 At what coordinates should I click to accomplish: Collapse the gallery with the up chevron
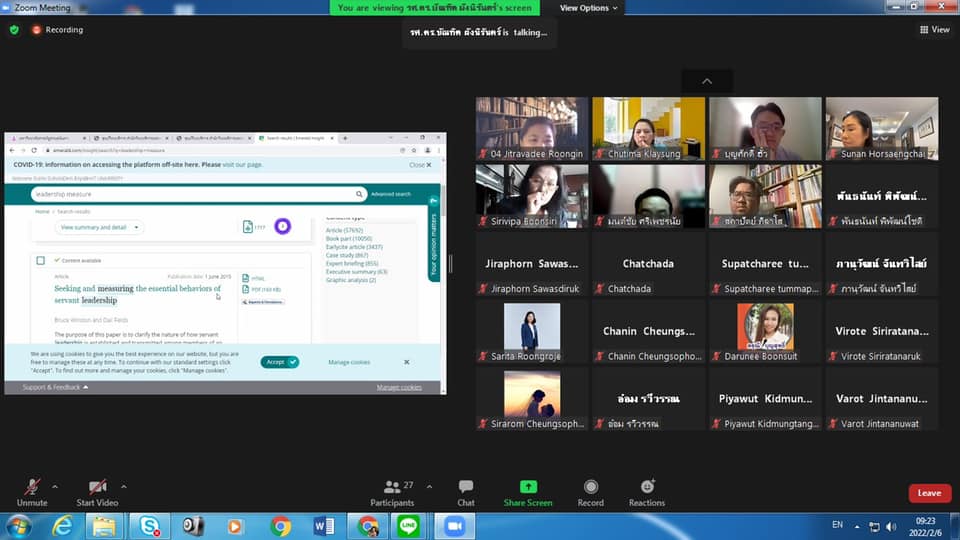pos(707,81)
